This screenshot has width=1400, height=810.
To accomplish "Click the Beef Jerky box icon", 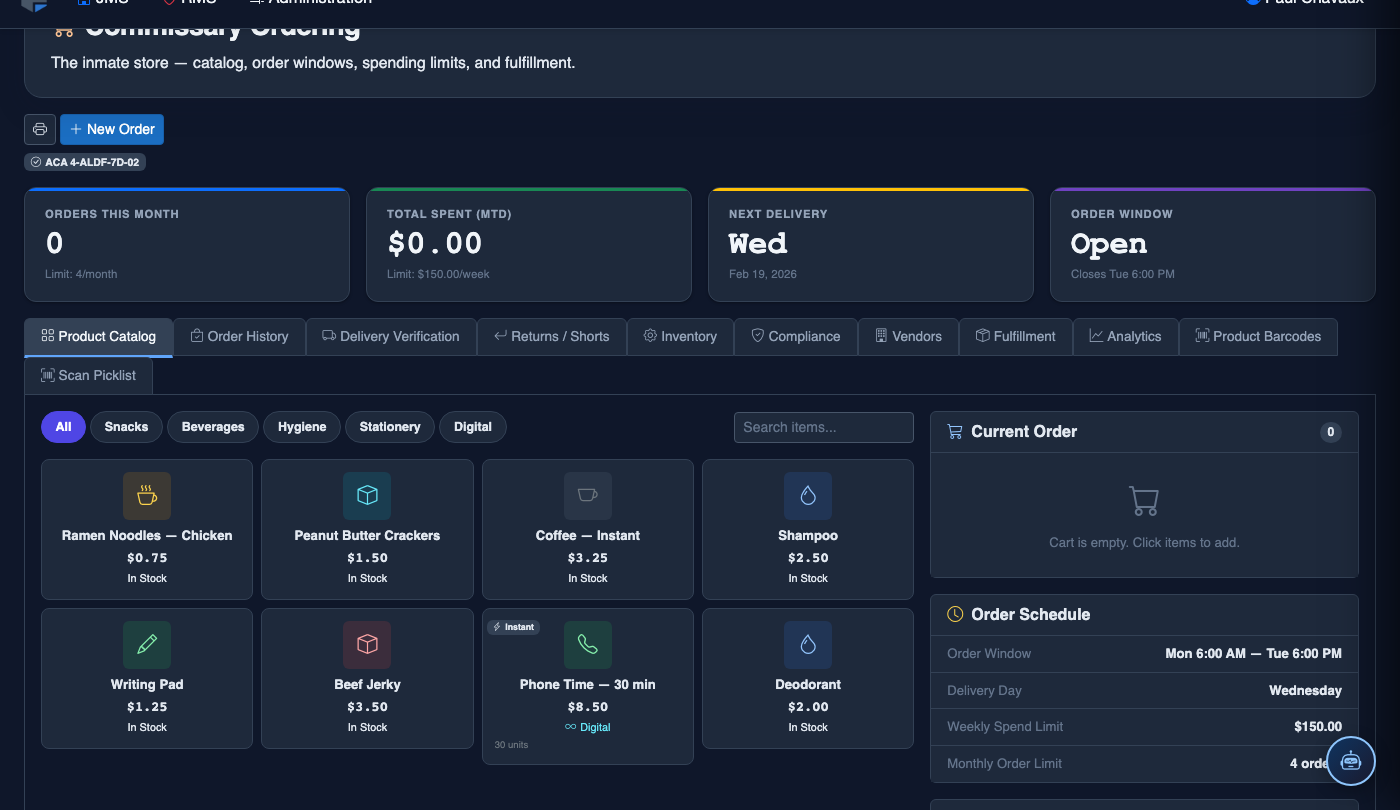I will 367,645.
